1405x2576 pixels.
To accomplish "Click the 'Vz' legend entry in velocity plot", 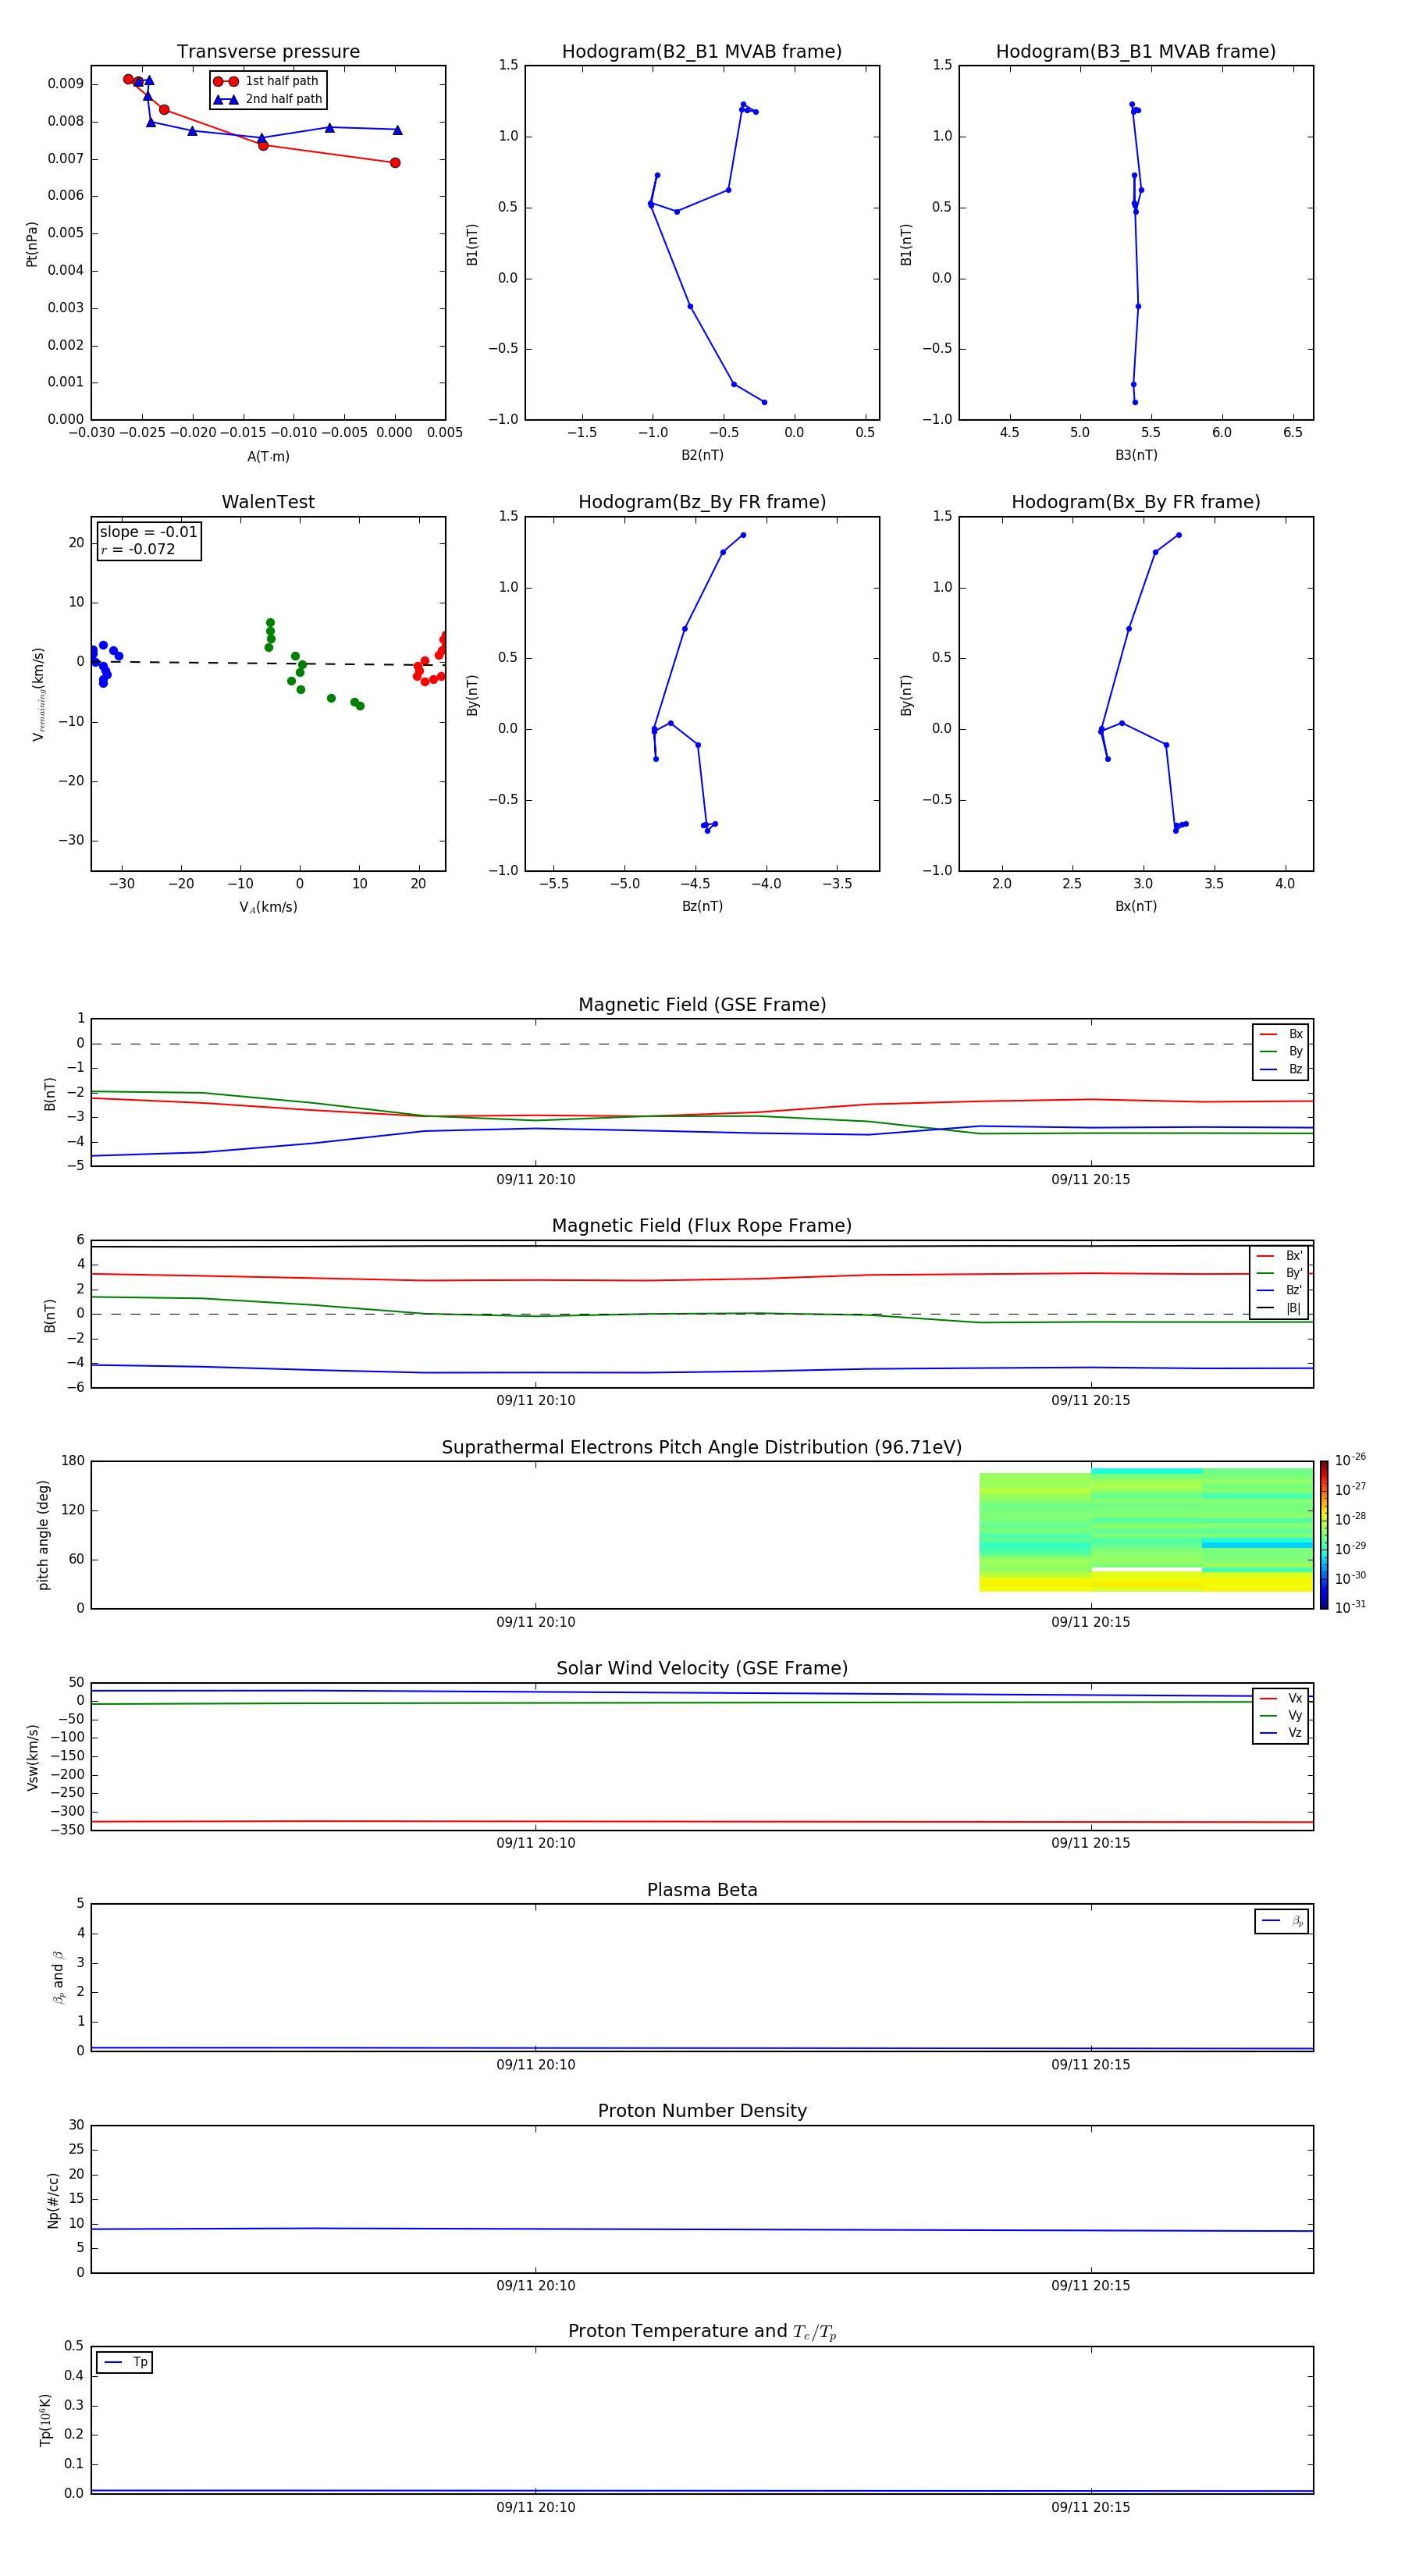I will [1281, 1732].
